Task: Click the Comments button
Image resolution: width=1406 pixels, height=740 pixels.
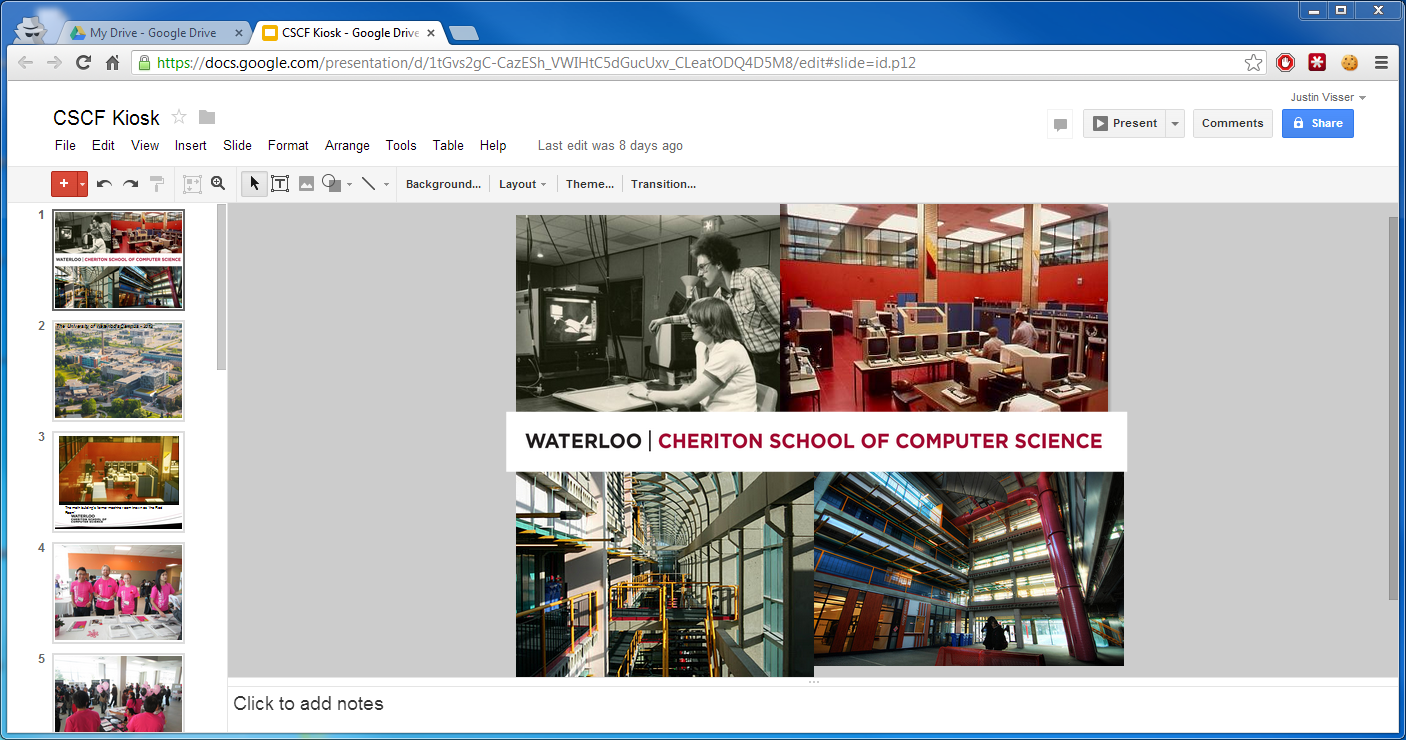Action: pyautogui.click(x=1232, y=123)
